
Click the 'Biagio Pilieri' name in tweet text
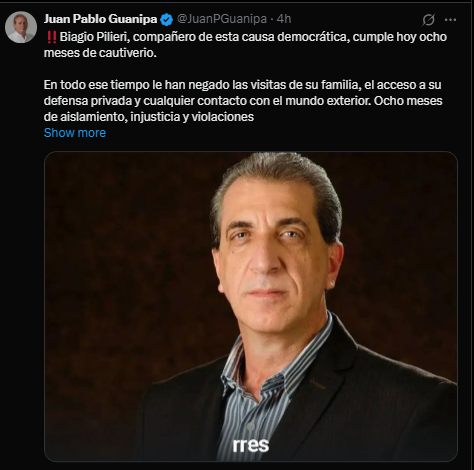coord(94,37)
